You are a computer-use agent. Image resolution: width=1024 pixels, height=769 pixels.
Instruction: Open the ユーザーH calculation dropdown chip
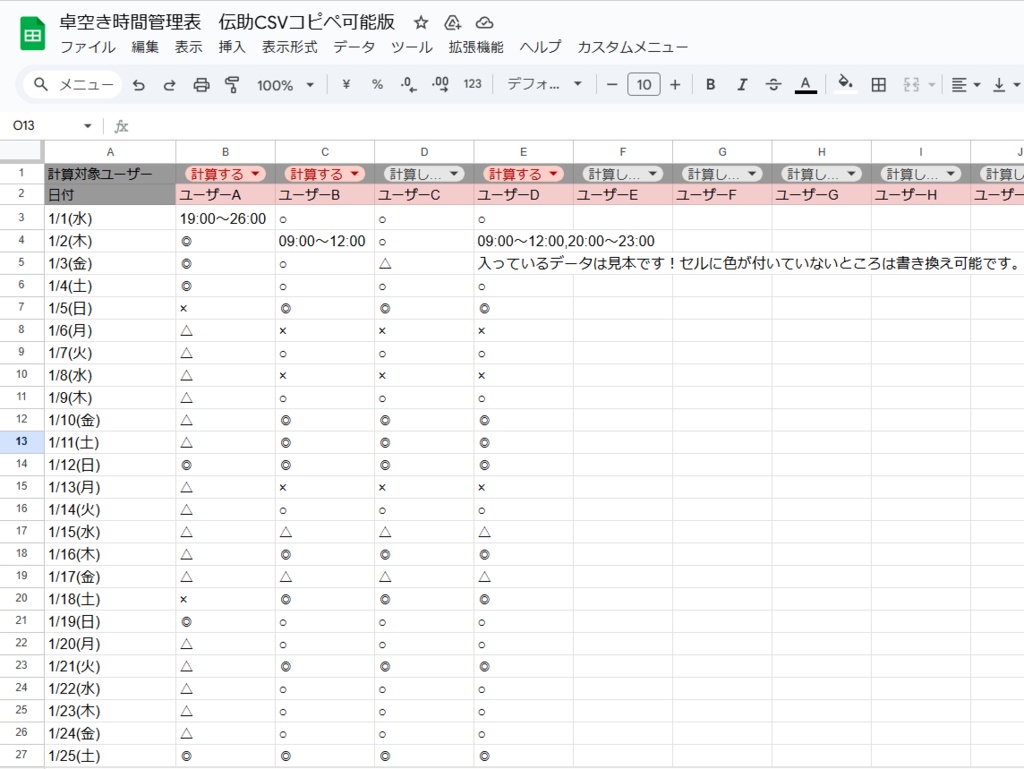(x=920, y=174)
